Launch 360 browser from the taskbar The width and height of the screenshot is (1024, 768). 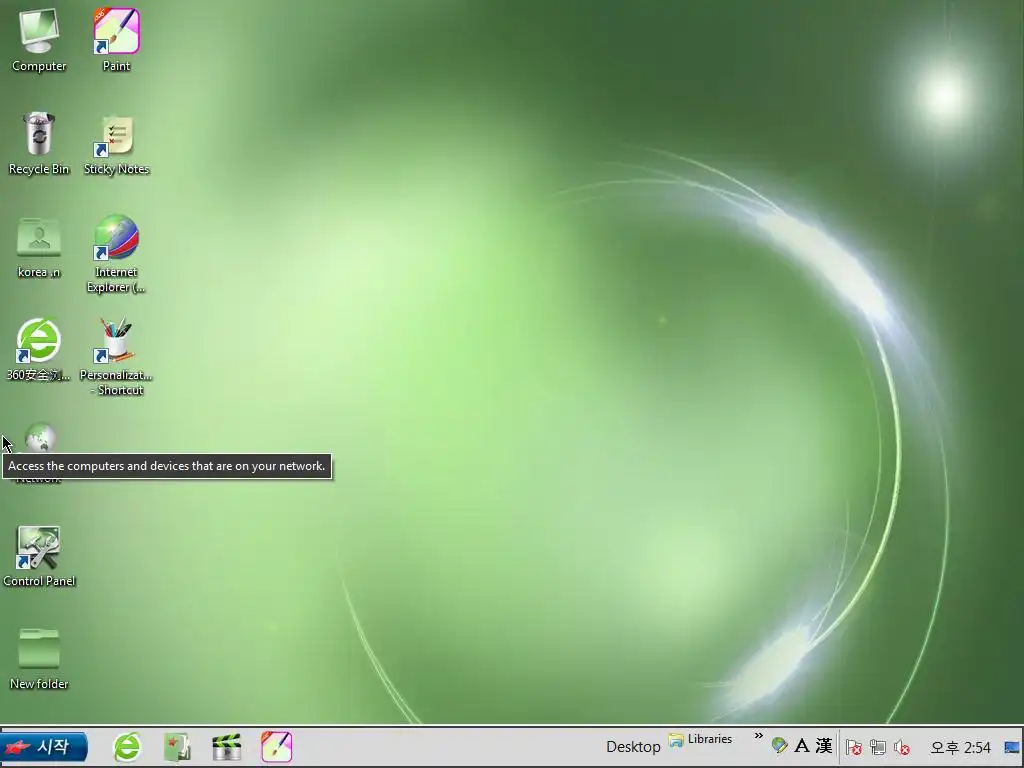click(x=127, y=747)
